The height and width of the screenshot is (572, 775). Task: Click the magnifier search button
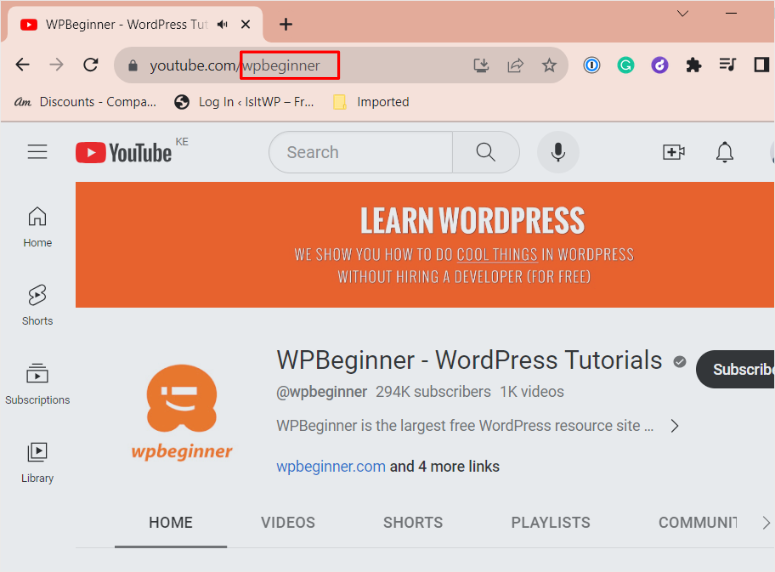(x=486, y=152)
